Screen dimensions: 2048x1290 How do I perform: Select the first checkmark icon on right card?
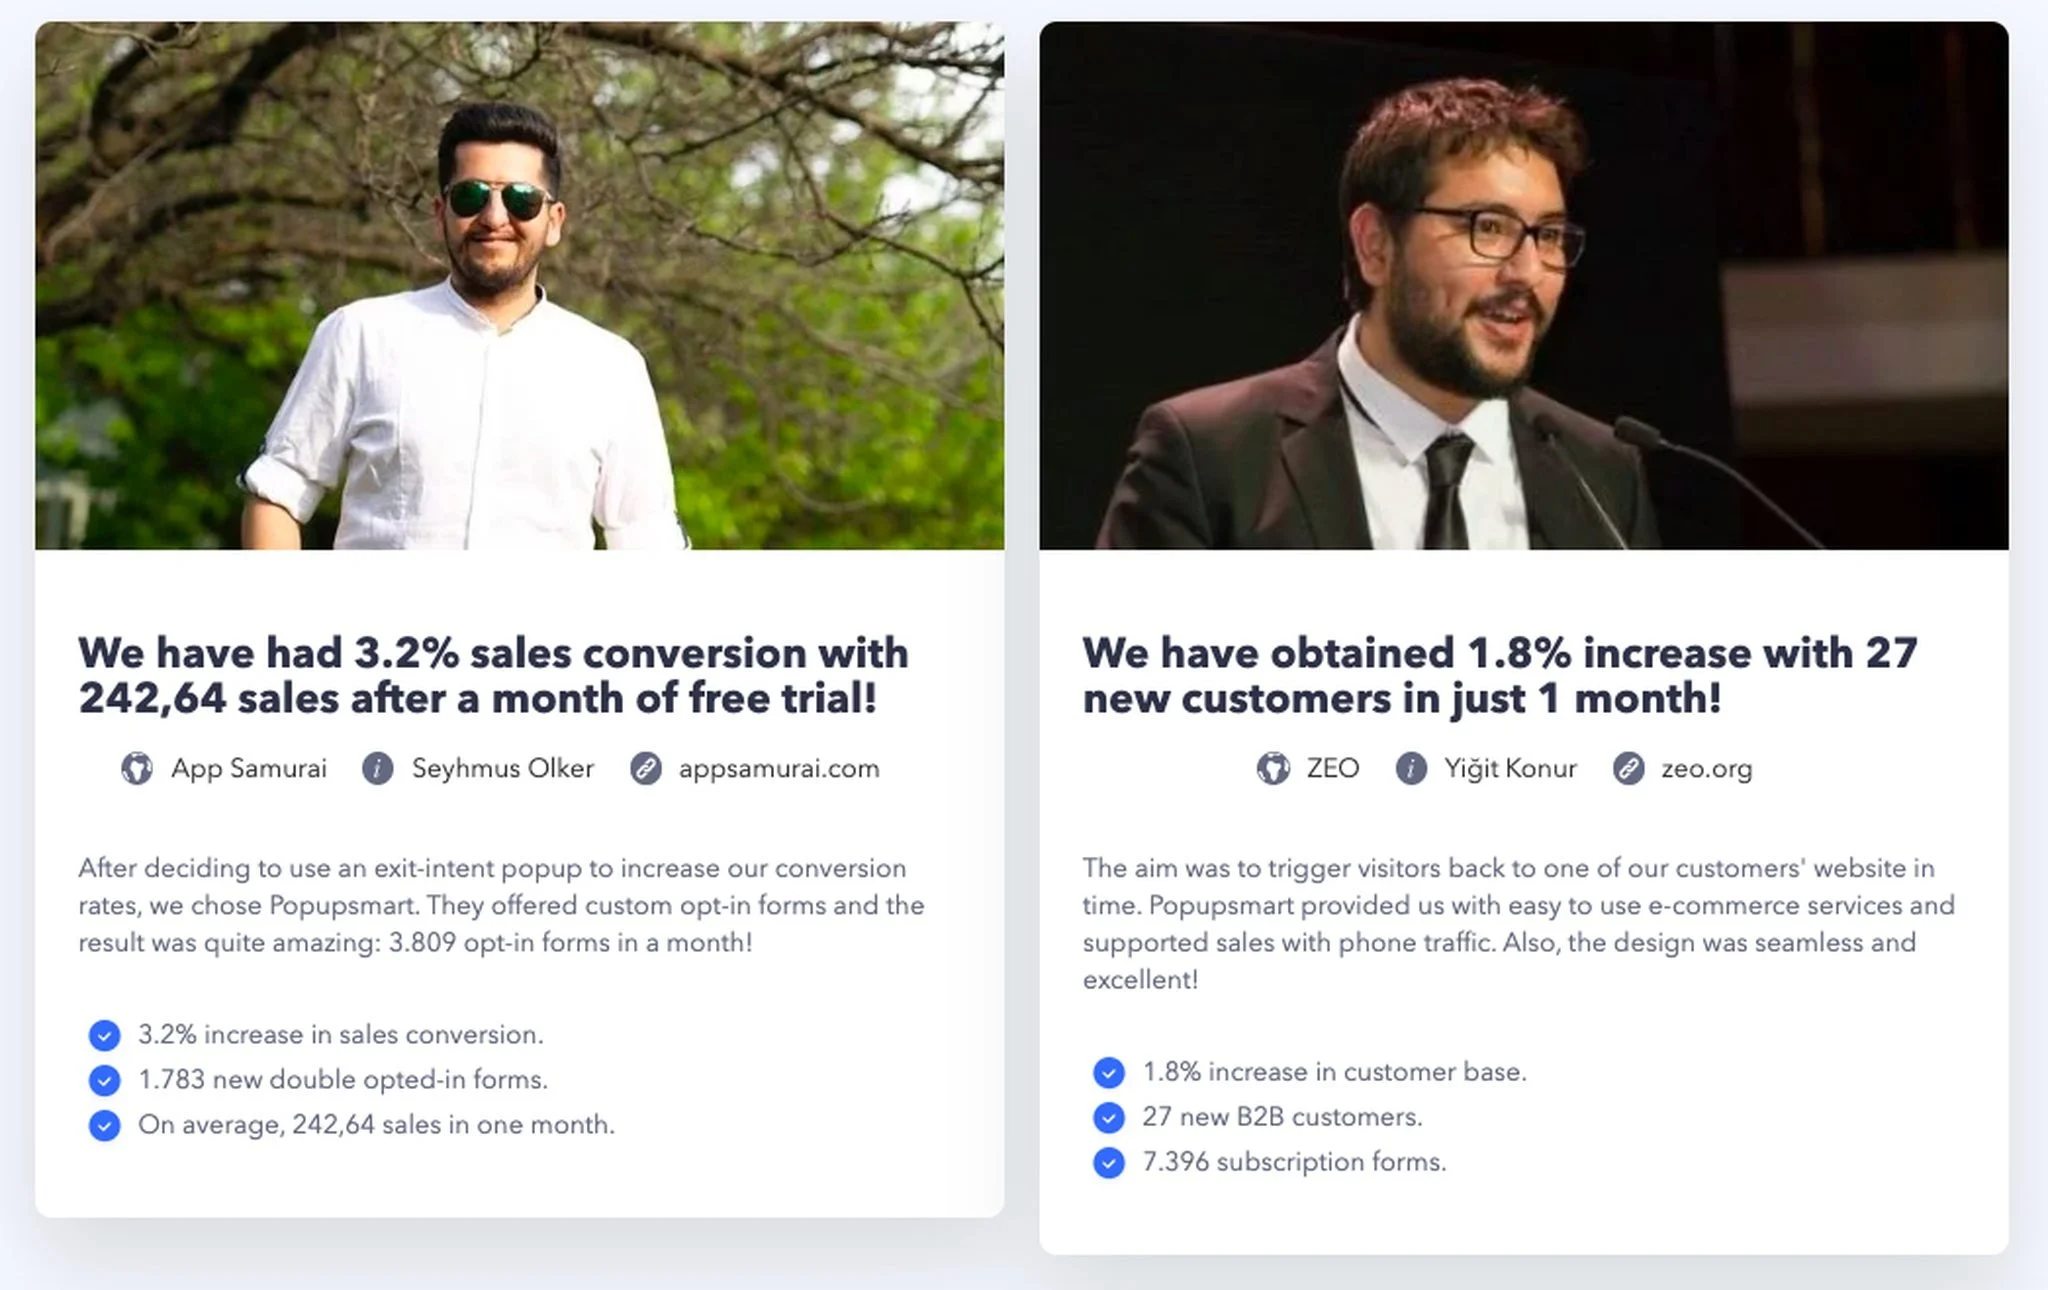(1107, 1072)
